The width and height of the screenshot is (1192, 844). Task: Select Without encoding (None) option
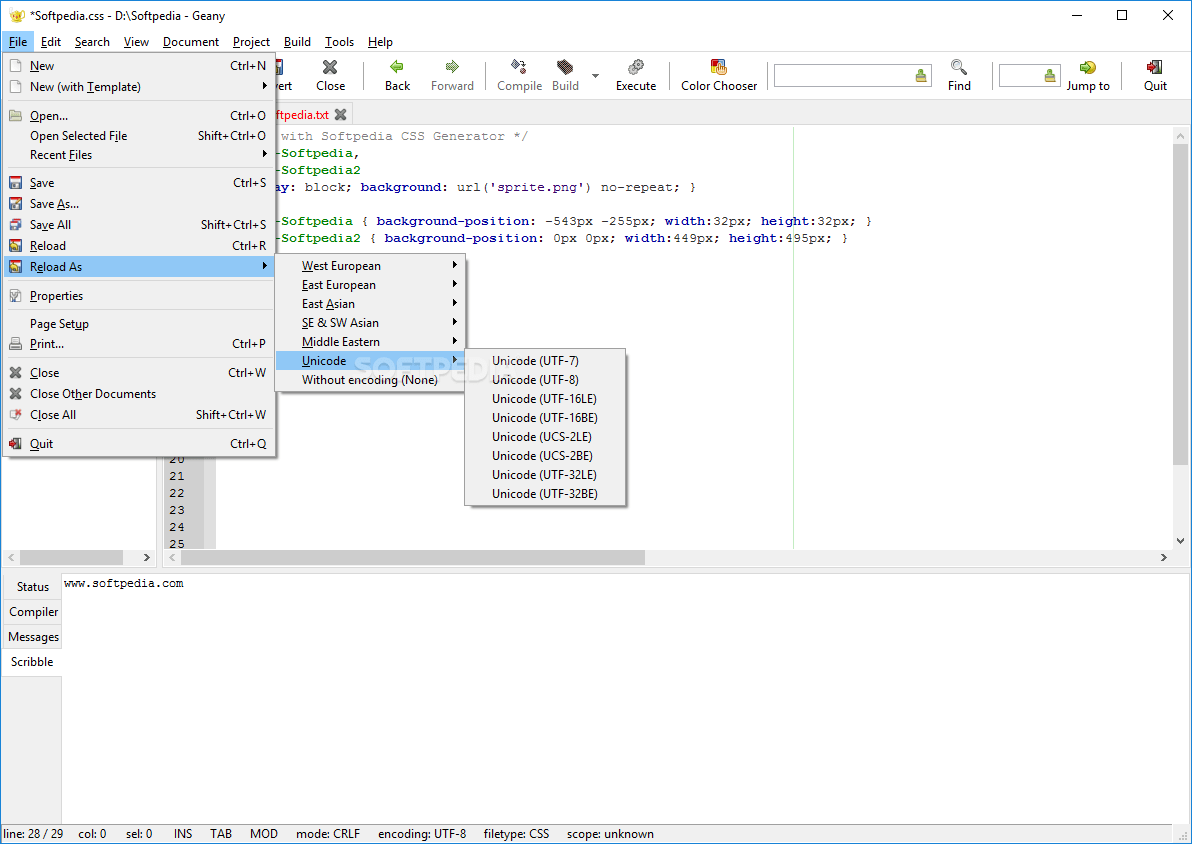click(x=370, y=379)
